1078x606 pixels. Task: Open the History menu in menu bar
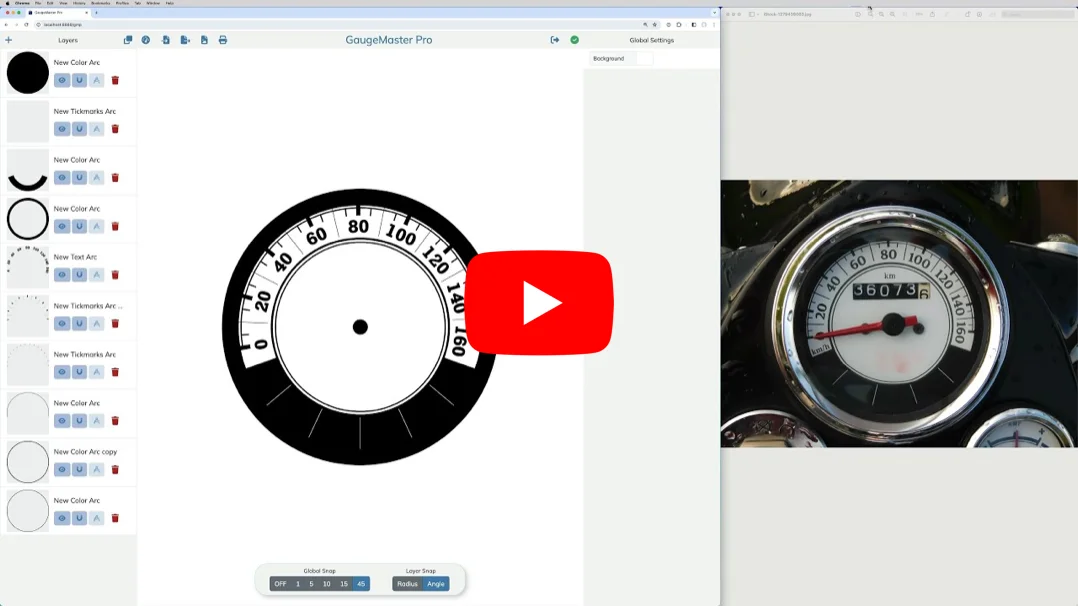point(79,3)
